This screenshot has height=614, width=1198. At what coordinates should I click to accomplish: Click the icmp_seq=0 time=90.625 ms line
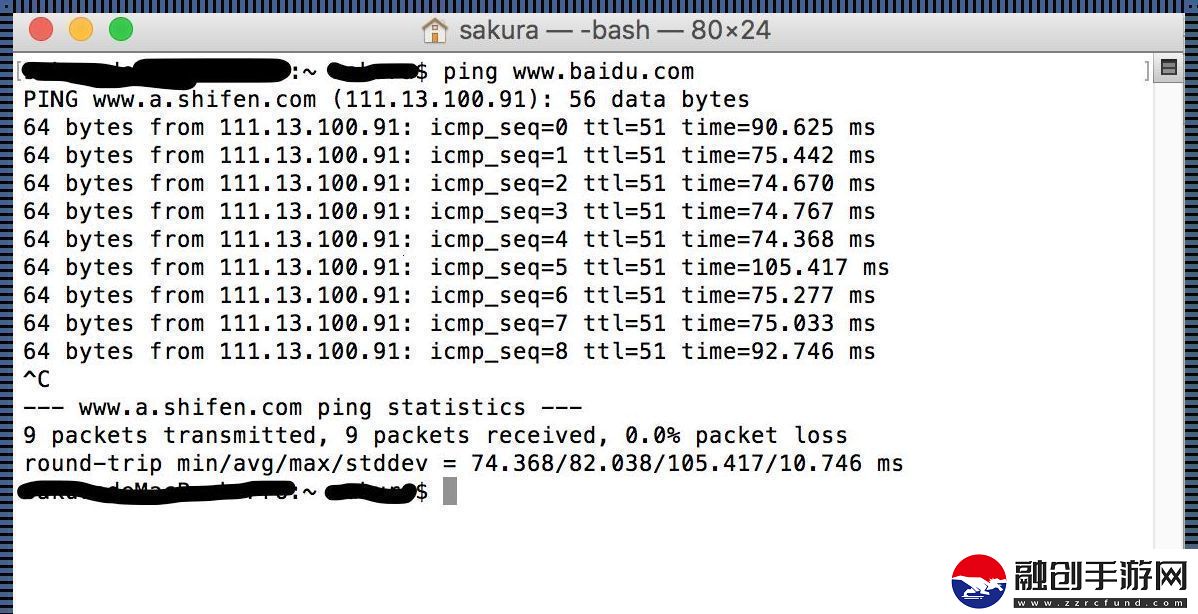point(449,128)
